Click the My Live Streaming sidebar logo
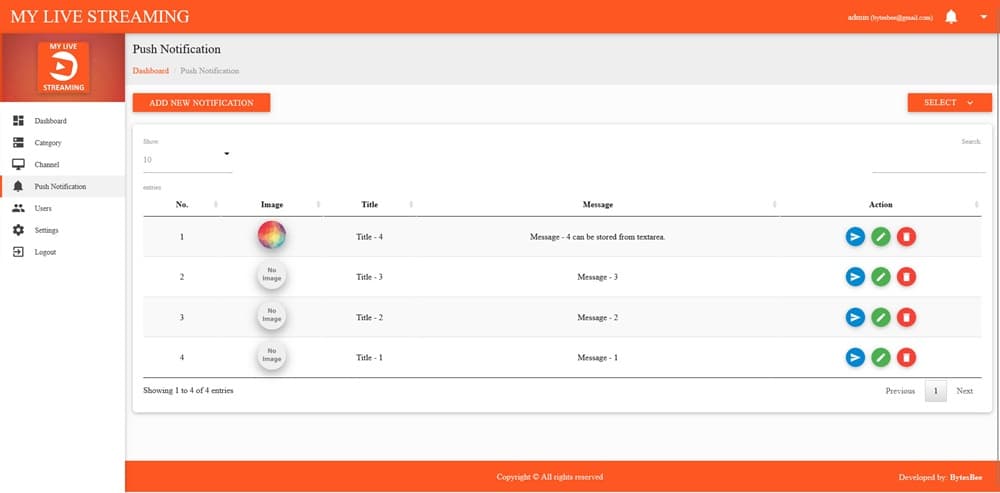The height and width of the screenshot is (493, 1000). tap(63, 67)
